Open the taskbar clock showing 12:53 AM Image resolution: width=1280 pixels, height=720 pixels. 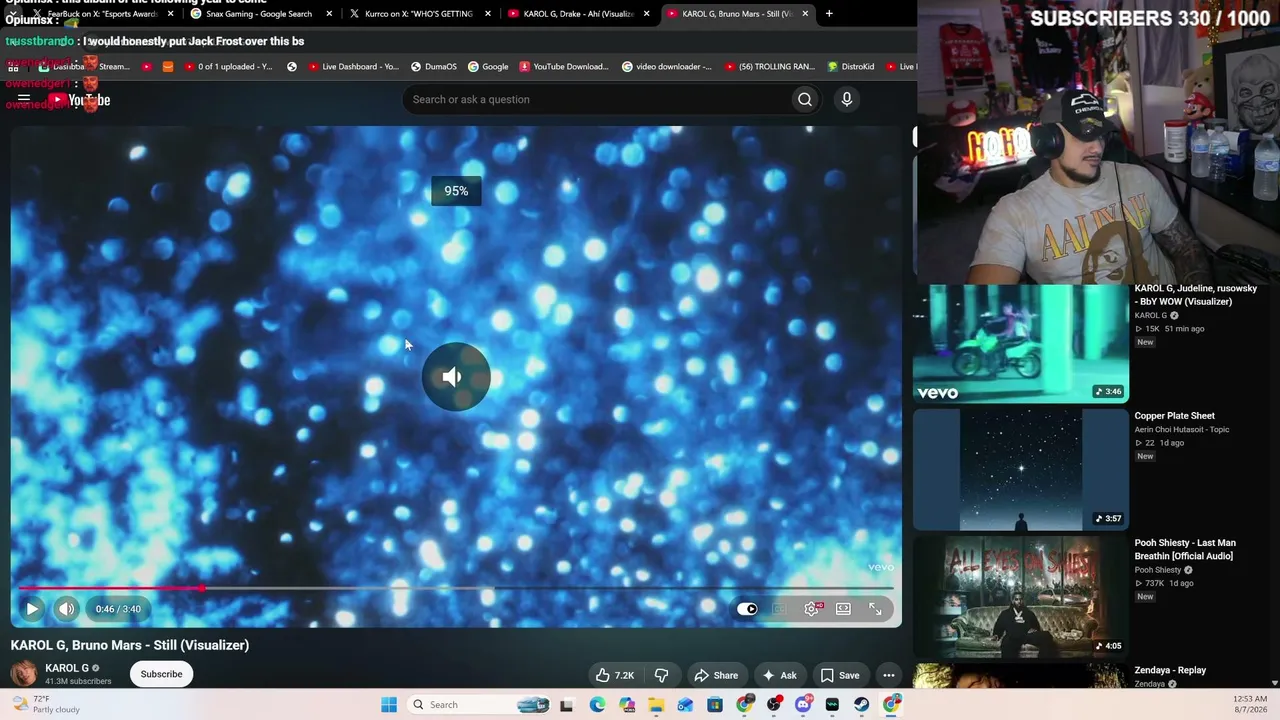tap(1250, 705)
